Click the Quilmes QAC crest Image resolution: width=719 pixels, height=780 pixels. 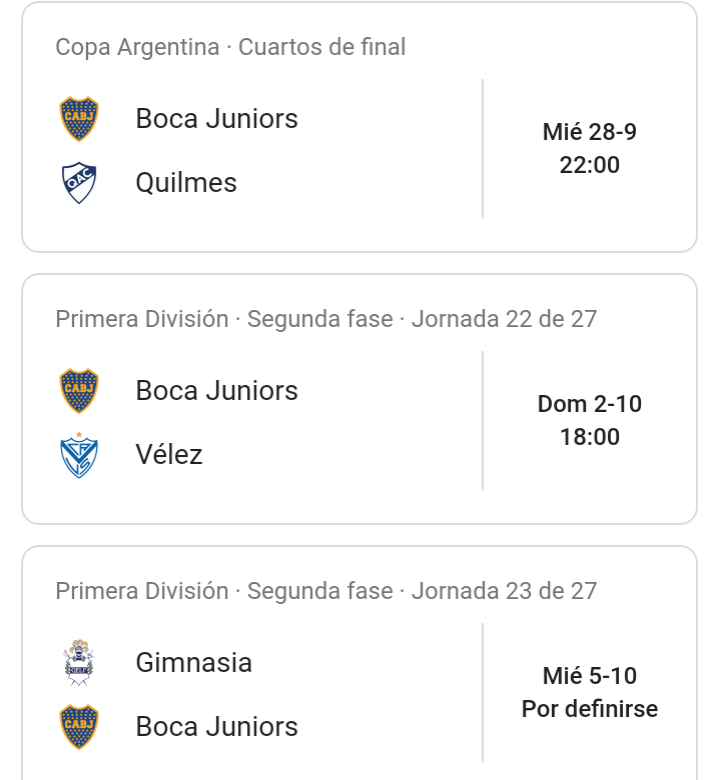pyautogui.click(x=79, y=183)
